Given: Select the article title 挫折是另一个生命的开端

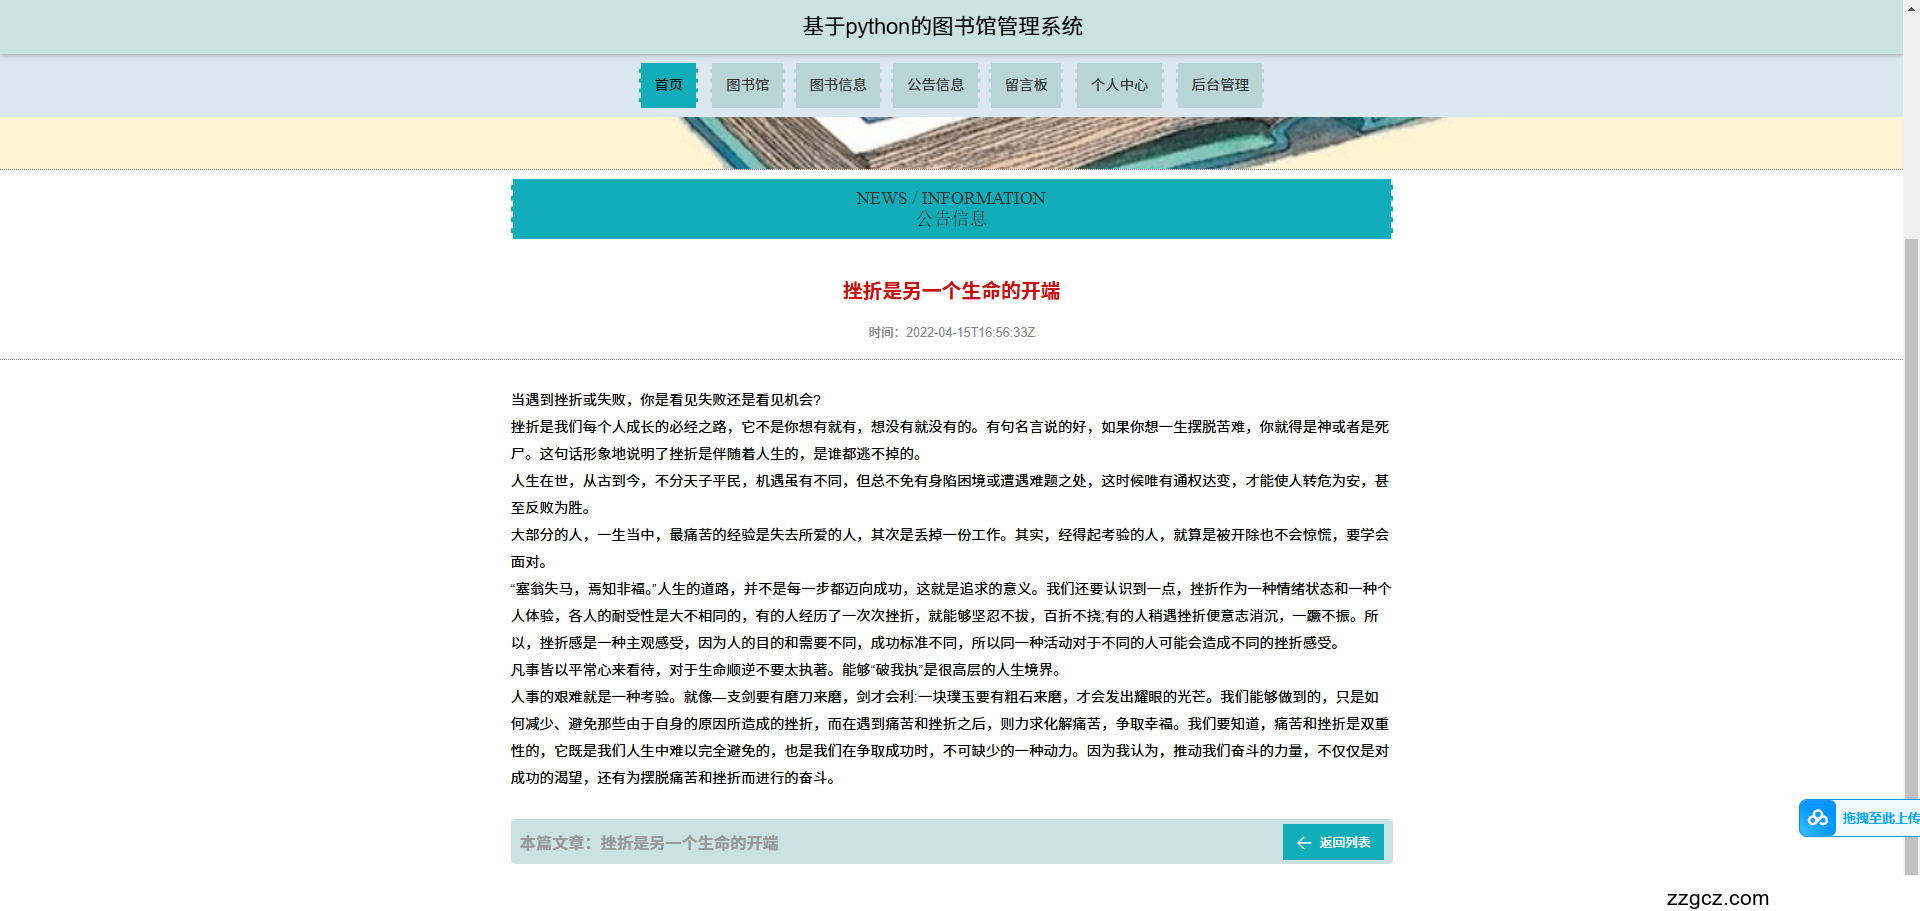Looking at the screenshot, I should coord(950,291).
